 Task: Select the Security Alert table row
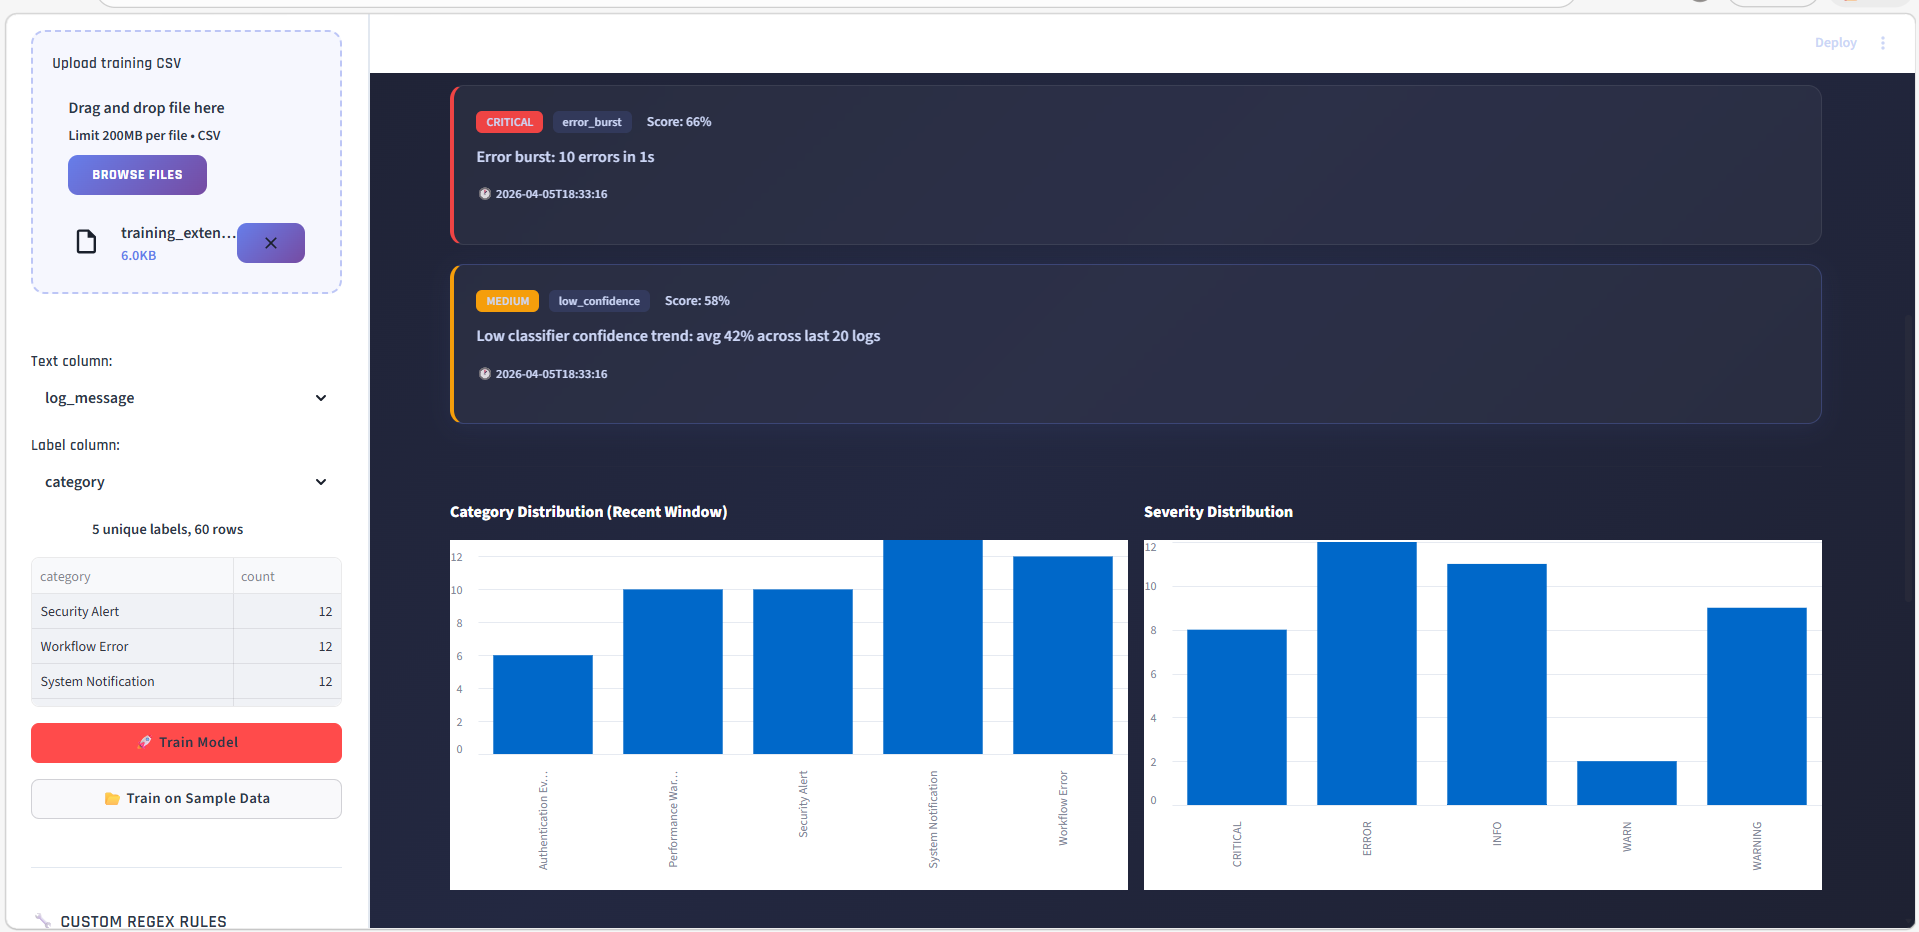[x=186, y=611]
